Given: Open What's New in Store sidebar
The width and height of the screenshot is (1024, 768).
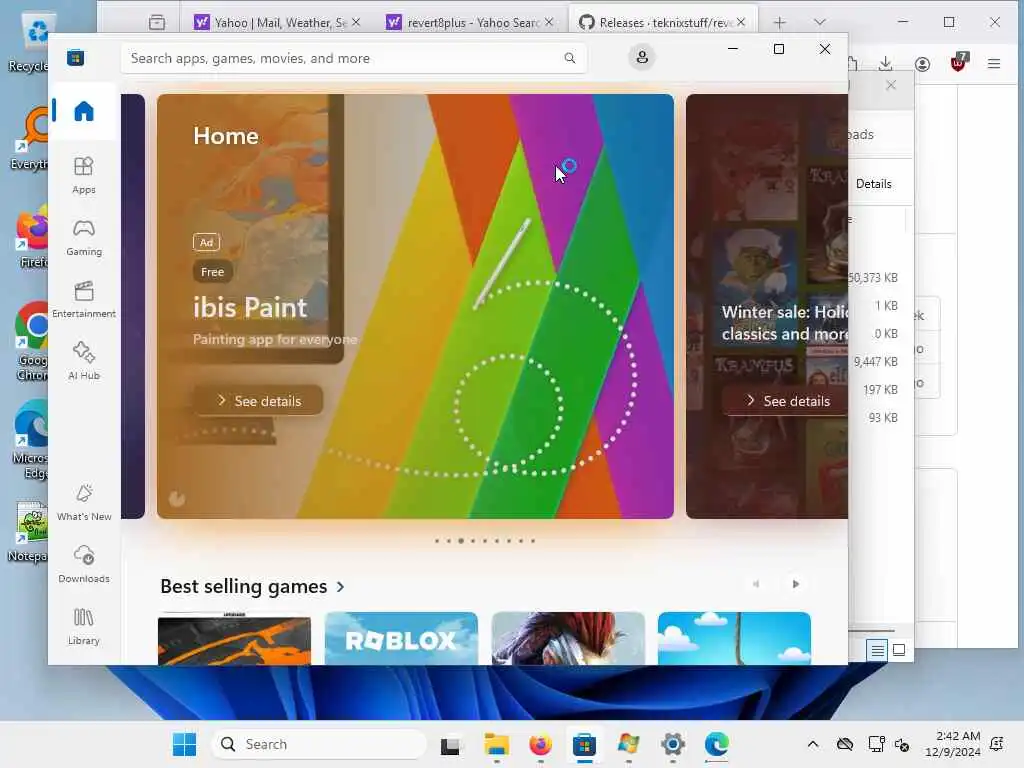Looking at the screenshot, I should click(x=84, y=502).
